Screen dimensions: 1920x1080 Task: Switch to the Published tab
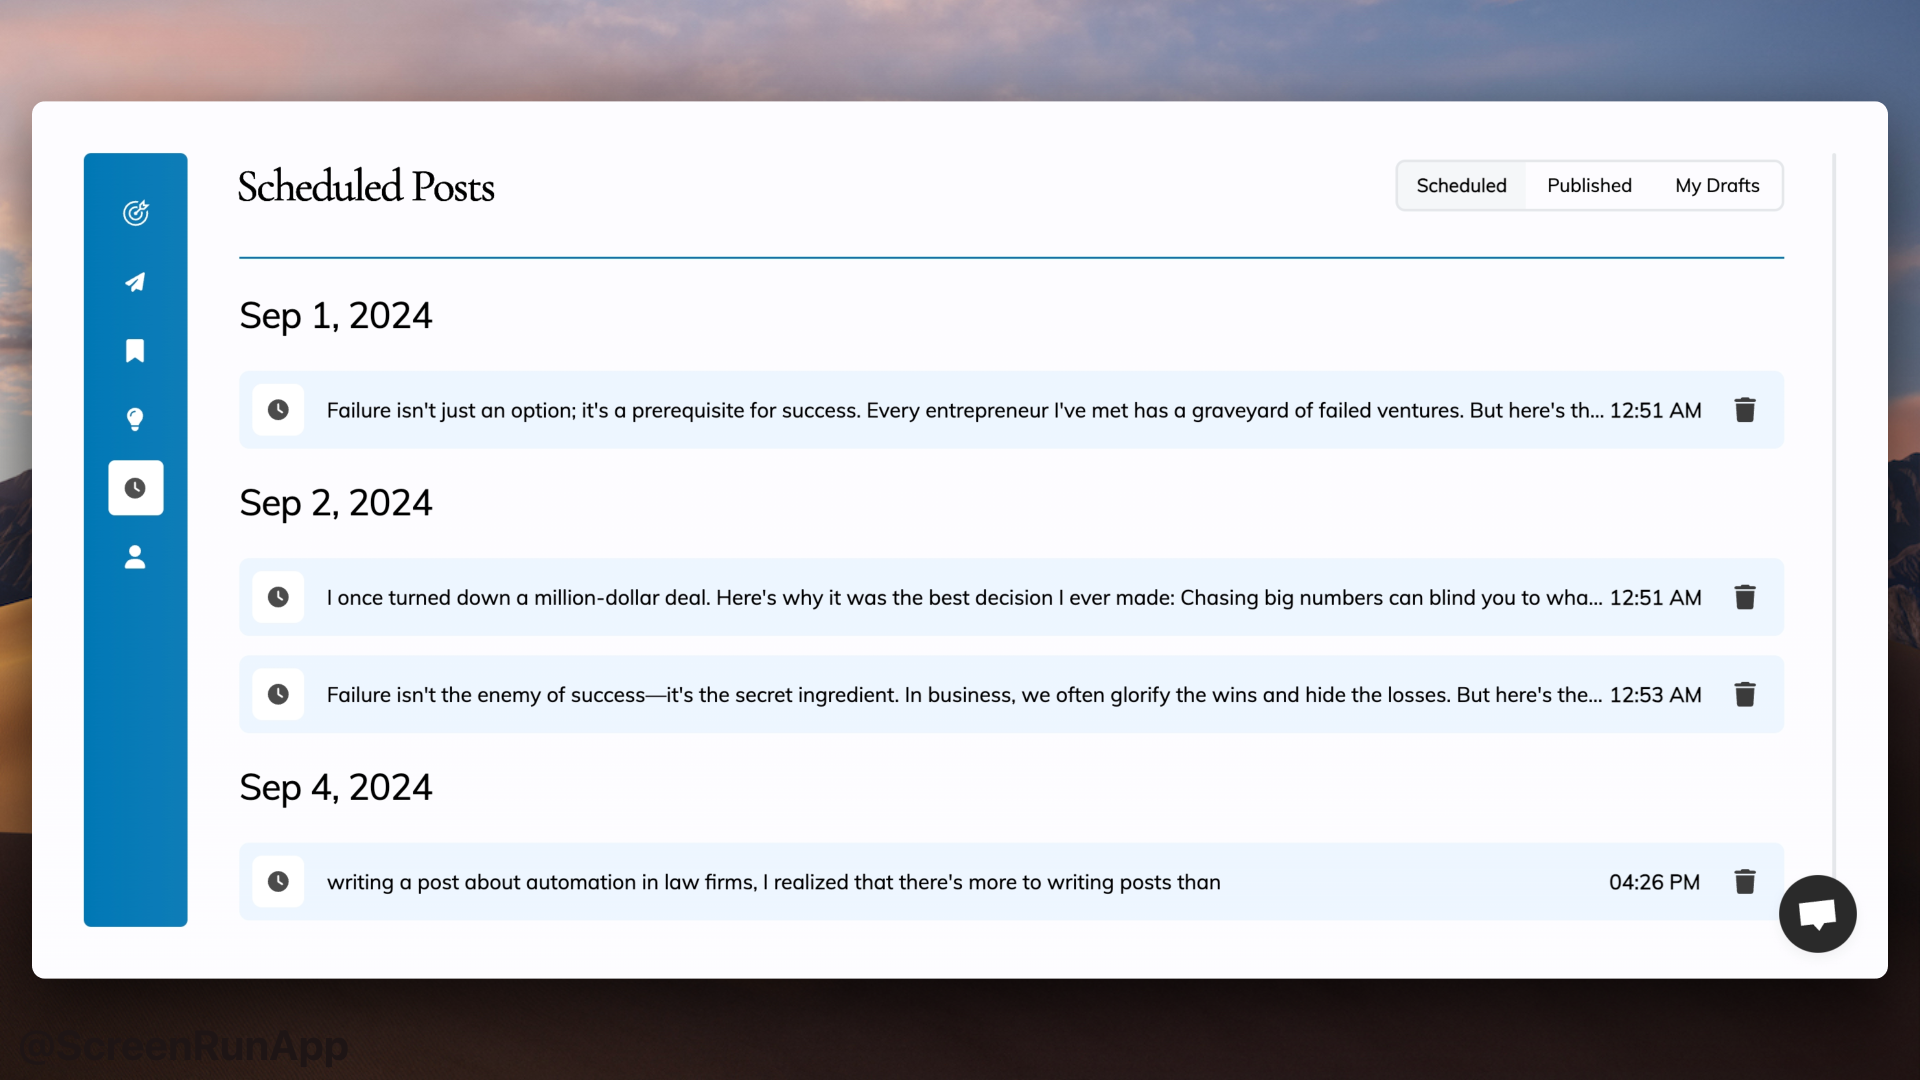[1589, 186]
